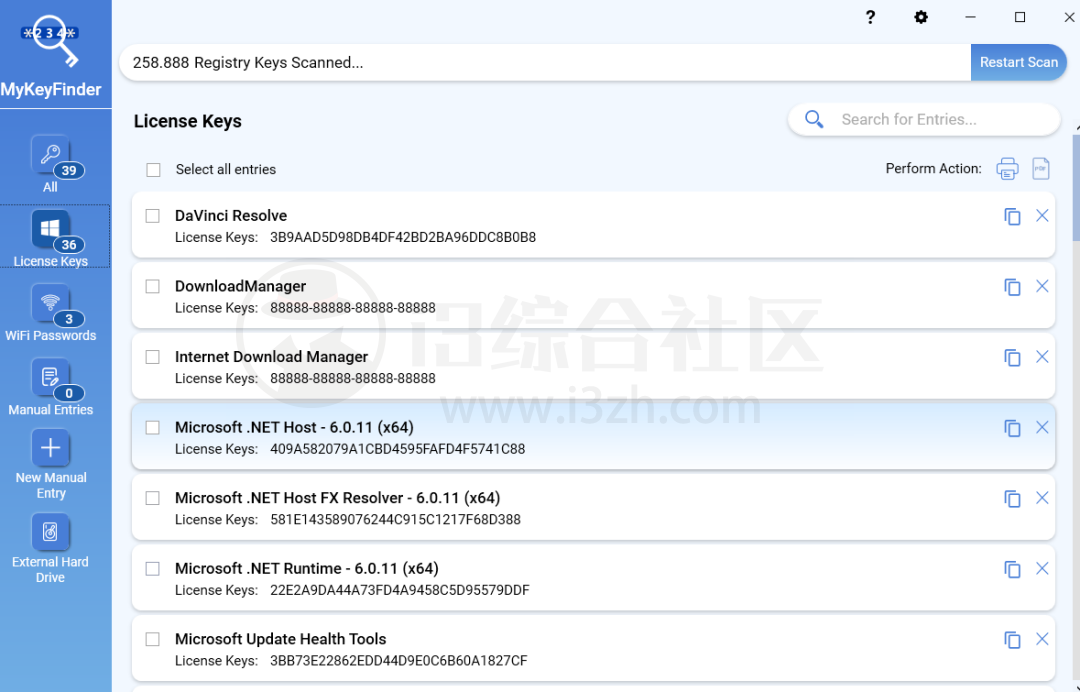Viewport: 1080px width, 692px height.
Task: Click Microsoft .NET Host FX Resolver title
Action: pos(338,498)
